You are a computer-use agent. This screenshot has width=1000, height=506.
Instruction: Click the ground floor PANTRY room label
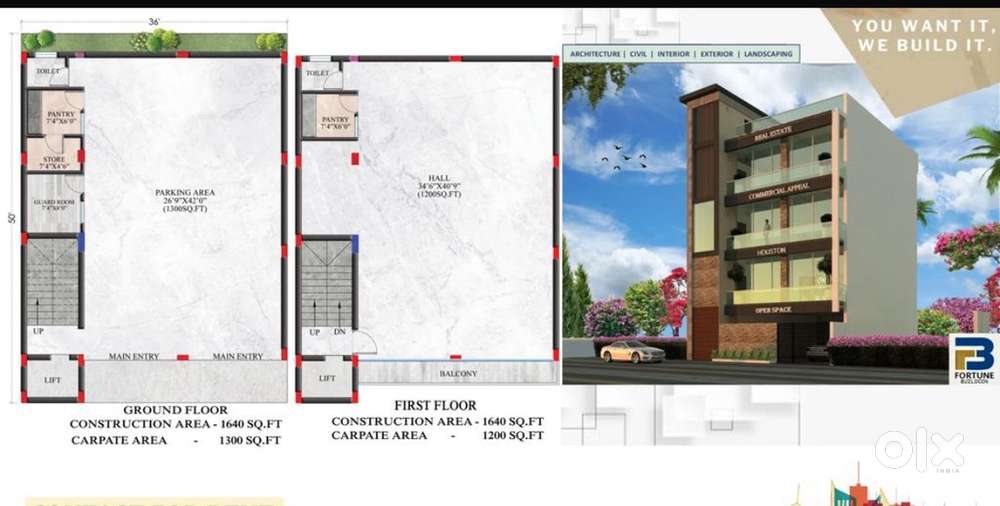point(61,117)
